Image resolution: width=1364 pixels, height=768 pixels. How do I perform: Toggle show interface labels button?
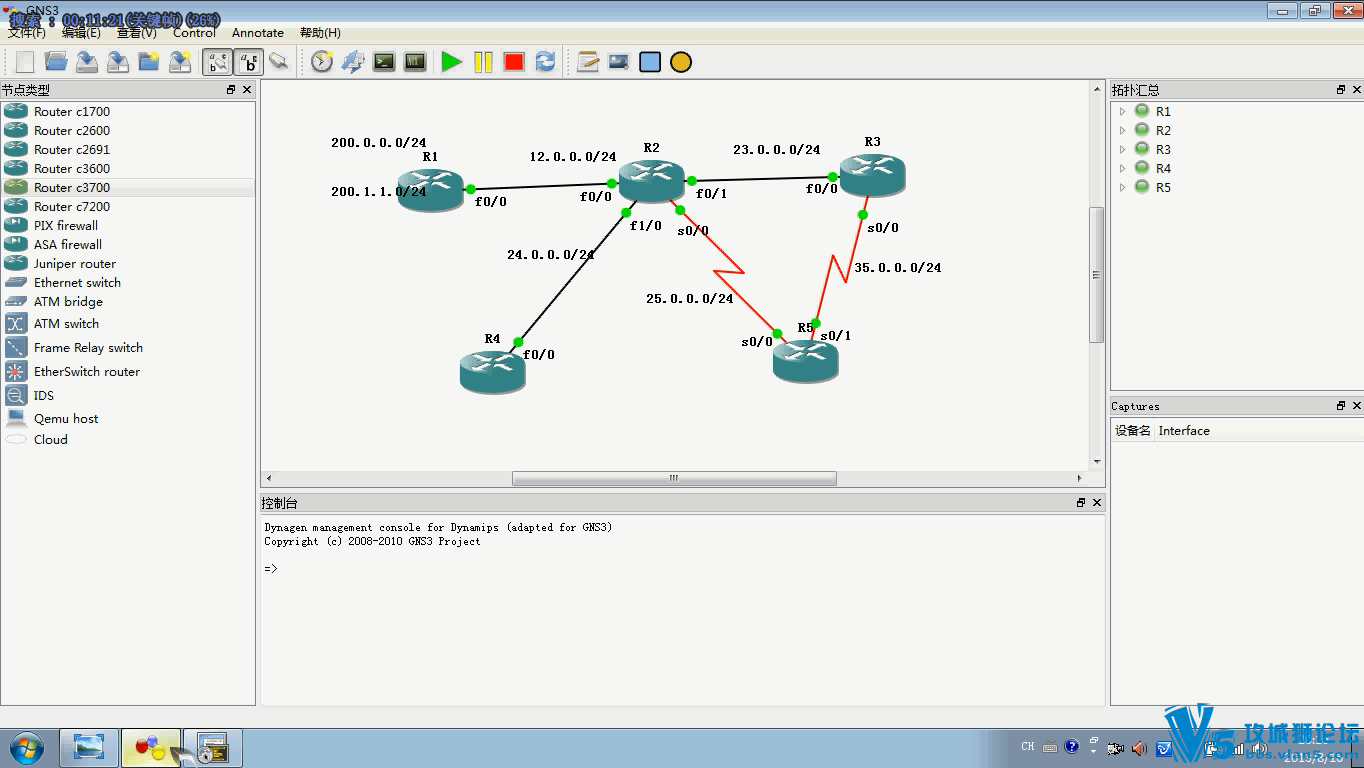(217, 62)
